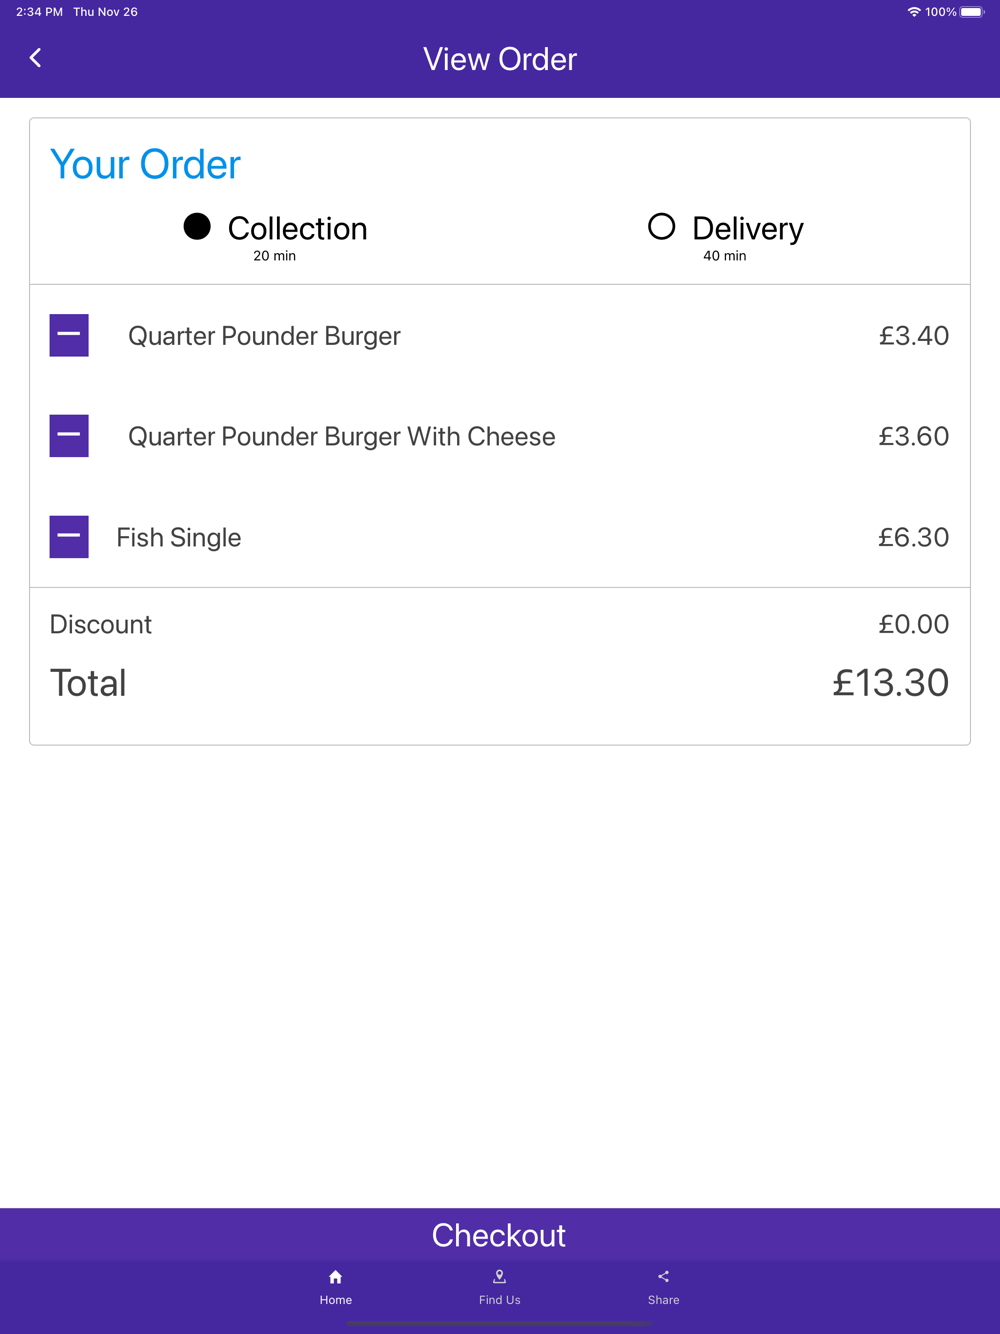Tap the Your Order heading
The image size is (1000, 1334).
coord(146,164)
